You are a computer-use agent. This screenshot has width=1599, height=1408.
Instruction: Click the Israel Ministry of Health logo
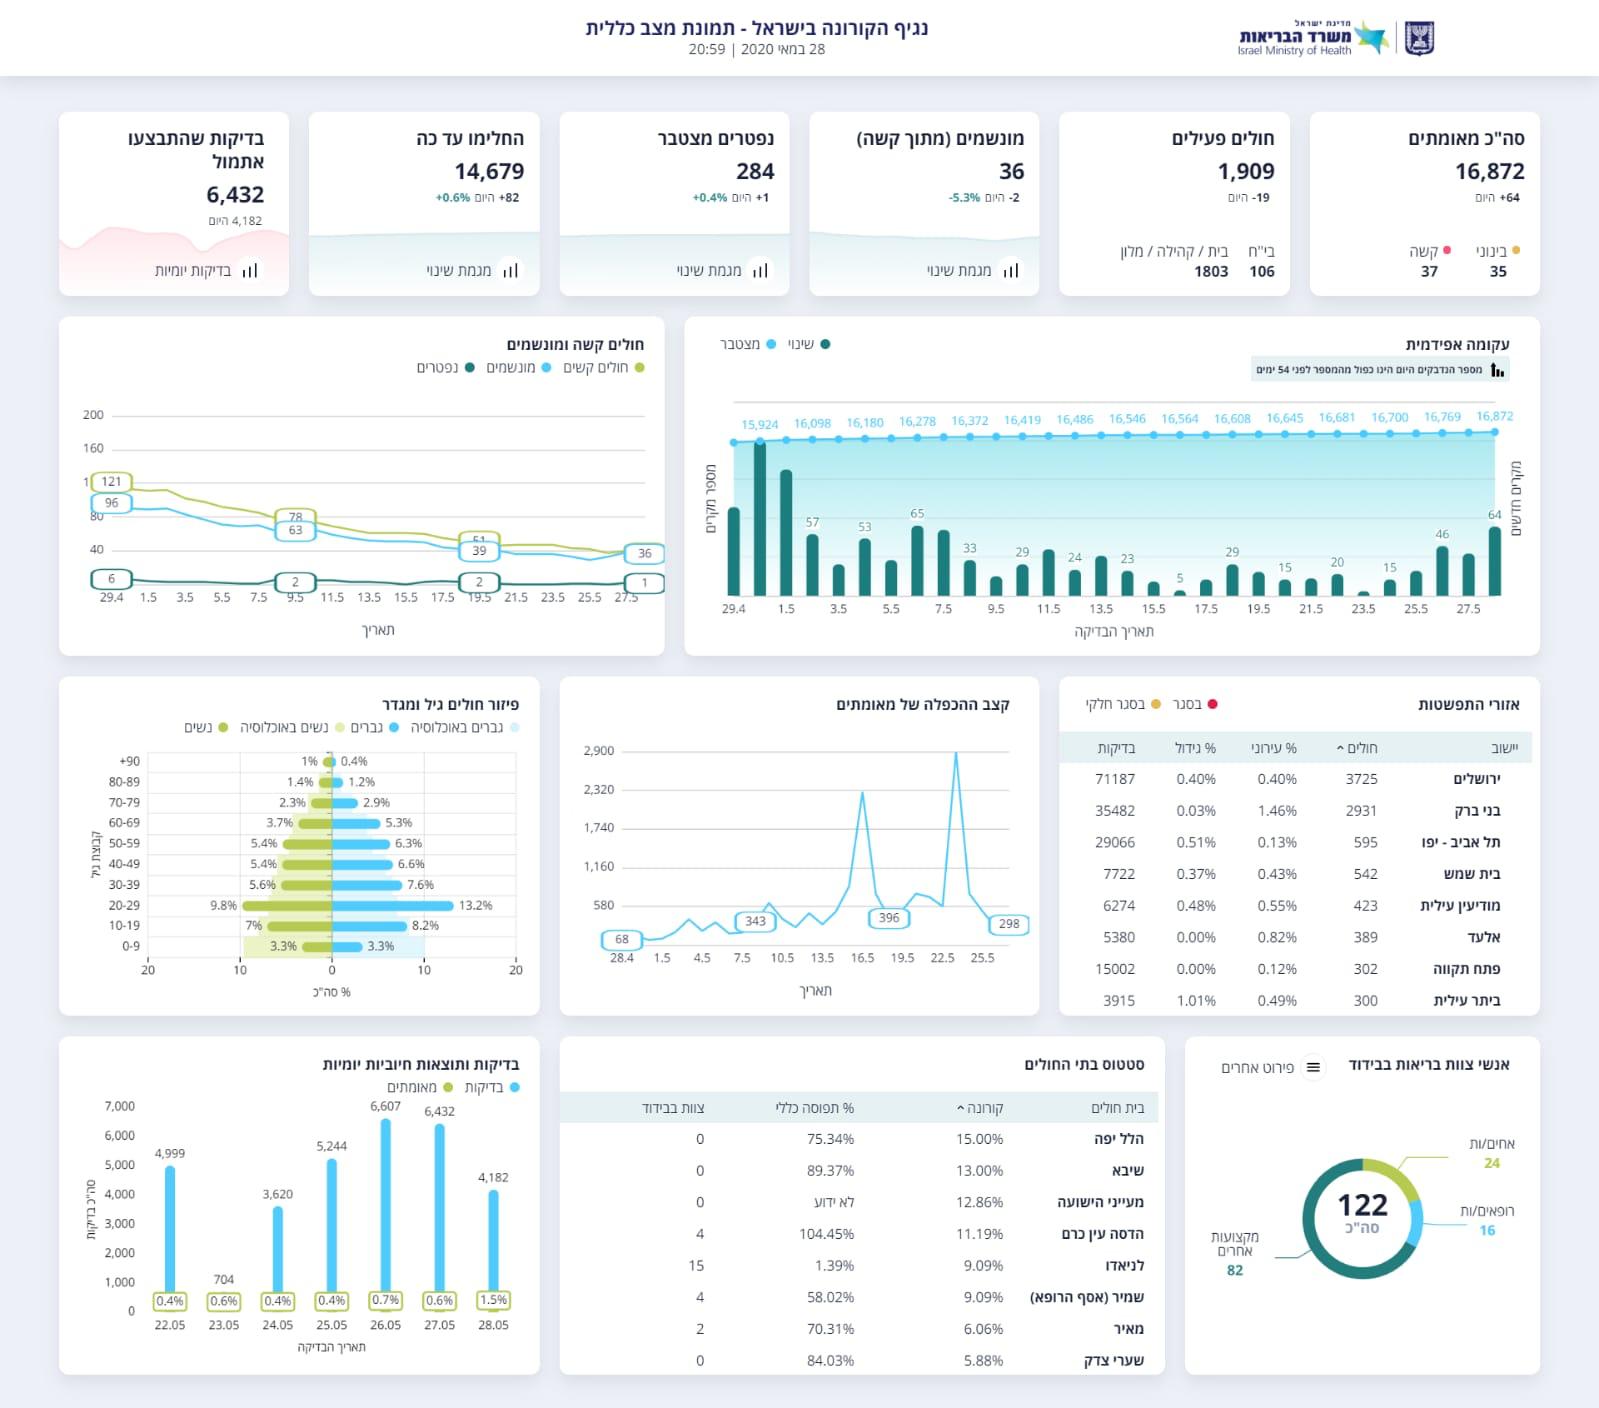pos(1312,38)
